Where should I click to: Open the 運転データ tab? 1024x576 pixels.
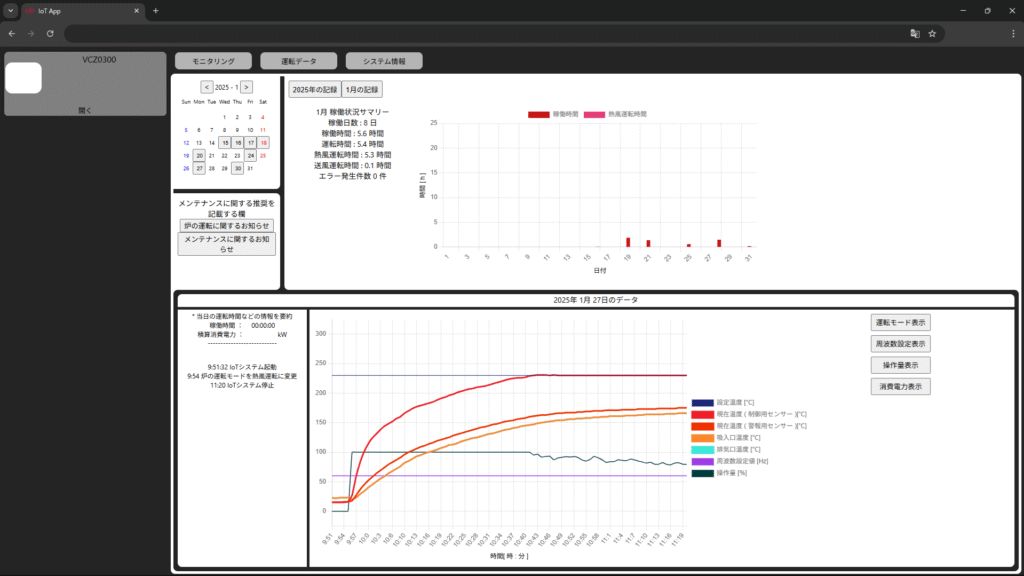point(297,61)
